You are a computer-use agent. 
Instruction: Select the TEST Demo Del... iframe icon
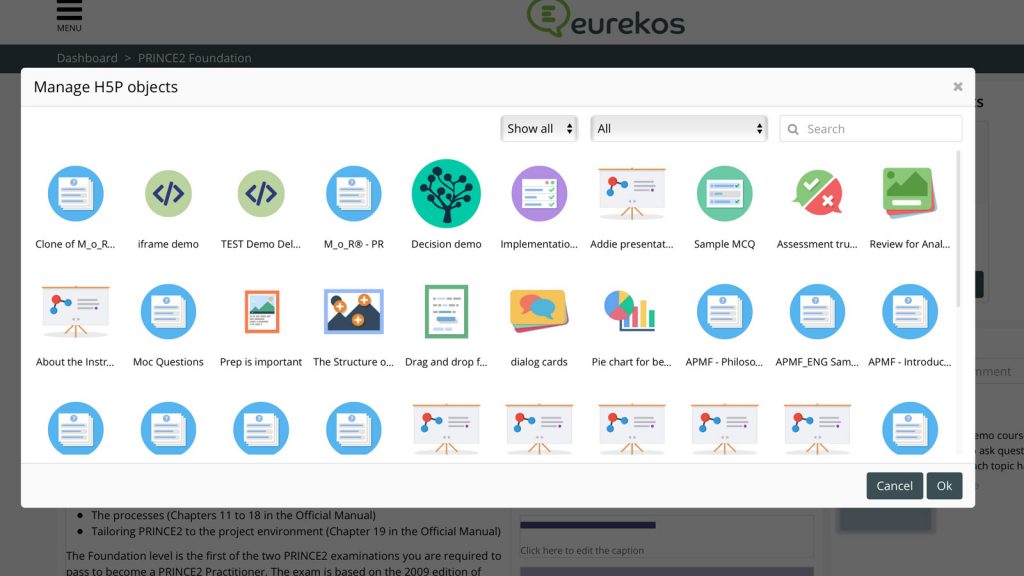261,194
